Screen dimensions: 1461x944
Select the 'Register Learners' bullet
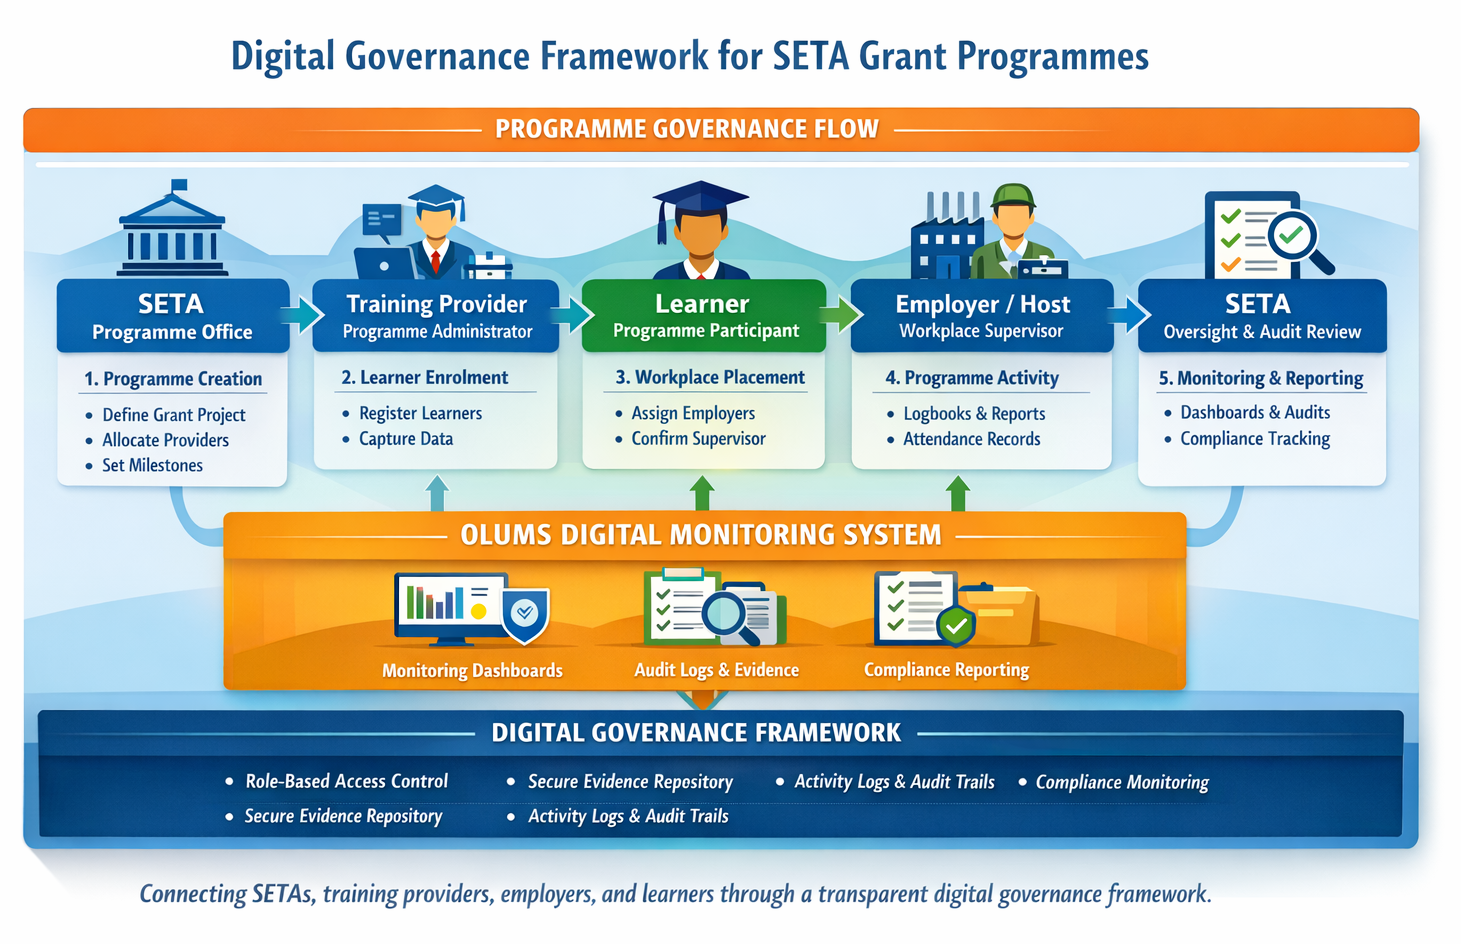tap(421, 414)
